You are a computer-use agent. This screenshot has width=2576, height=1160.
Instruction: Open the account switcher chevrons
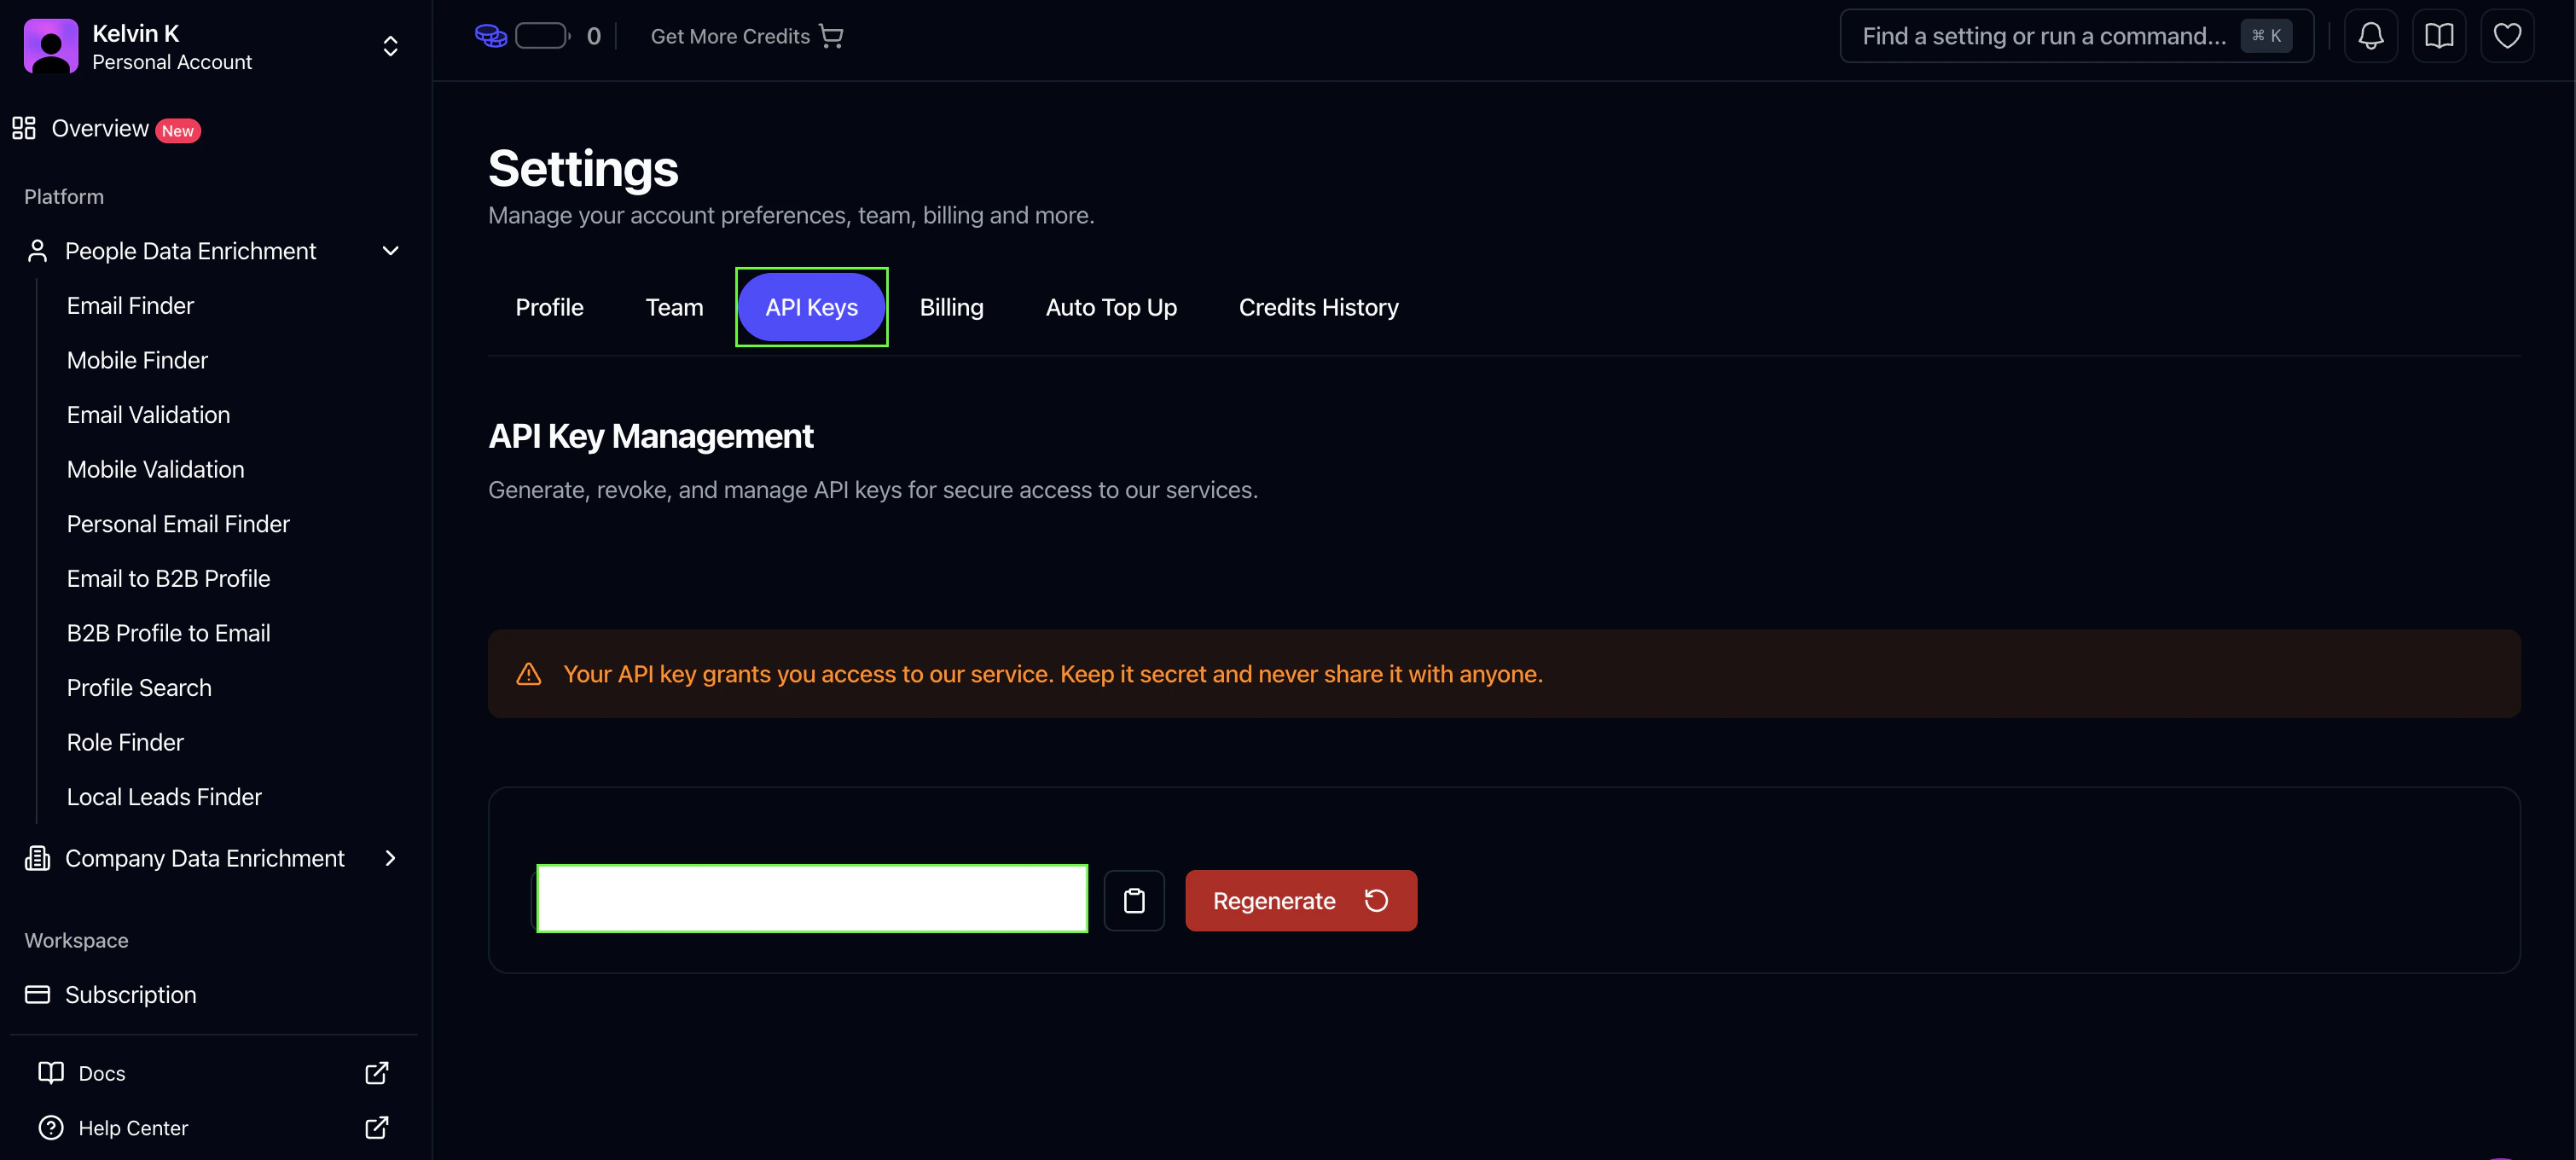pyautogui.click(x=390, y=46)
